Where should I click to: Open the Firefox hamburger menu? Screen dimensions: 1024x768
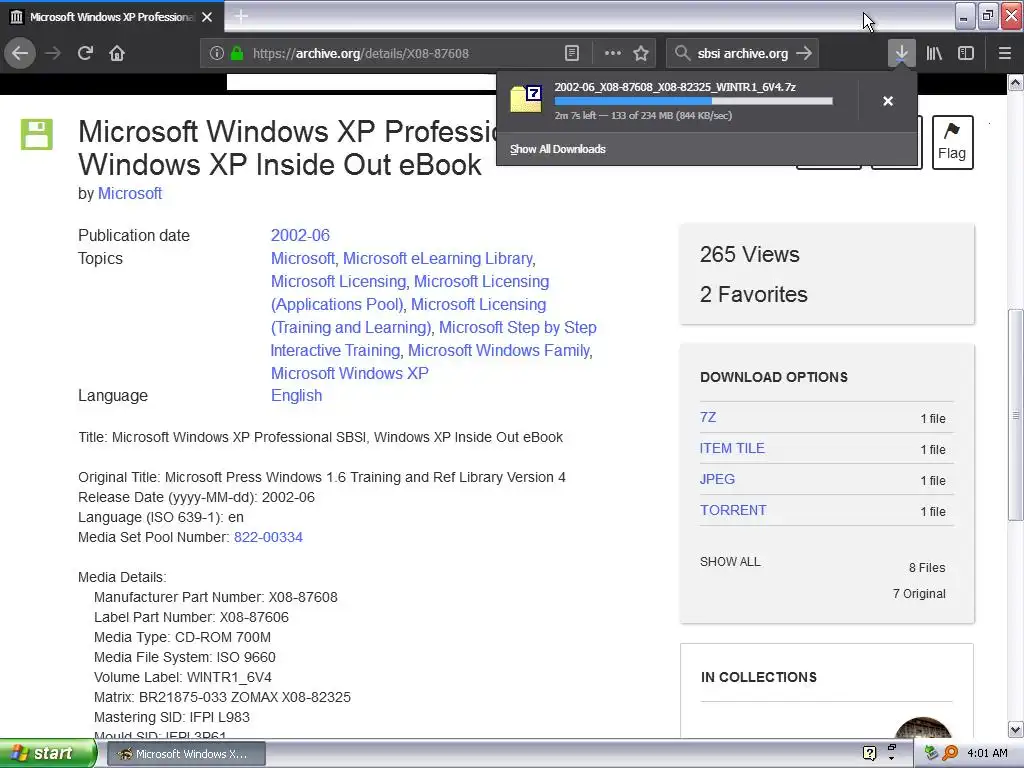tap(1004, 53)
